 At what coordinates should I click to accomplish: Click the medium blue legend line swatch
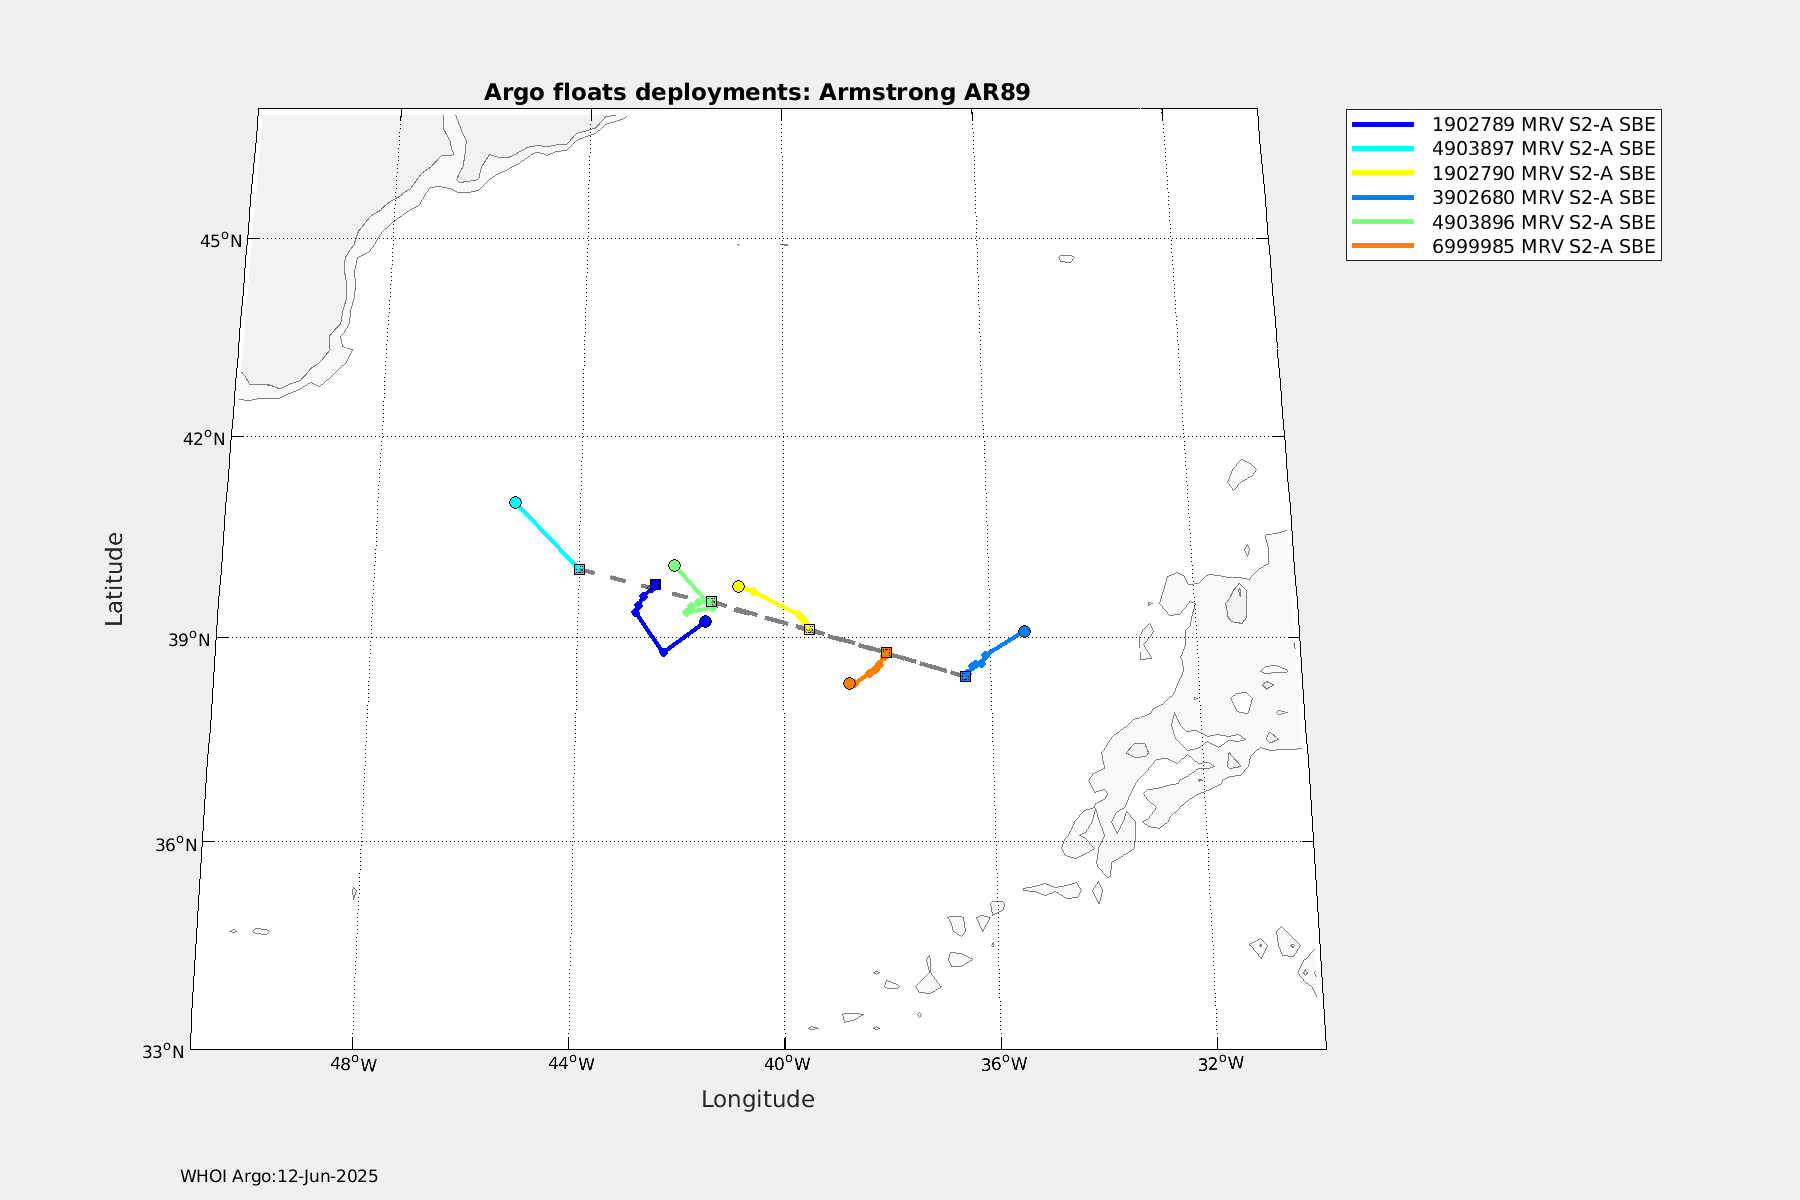pyautogui.click(x=1383, y=198)
